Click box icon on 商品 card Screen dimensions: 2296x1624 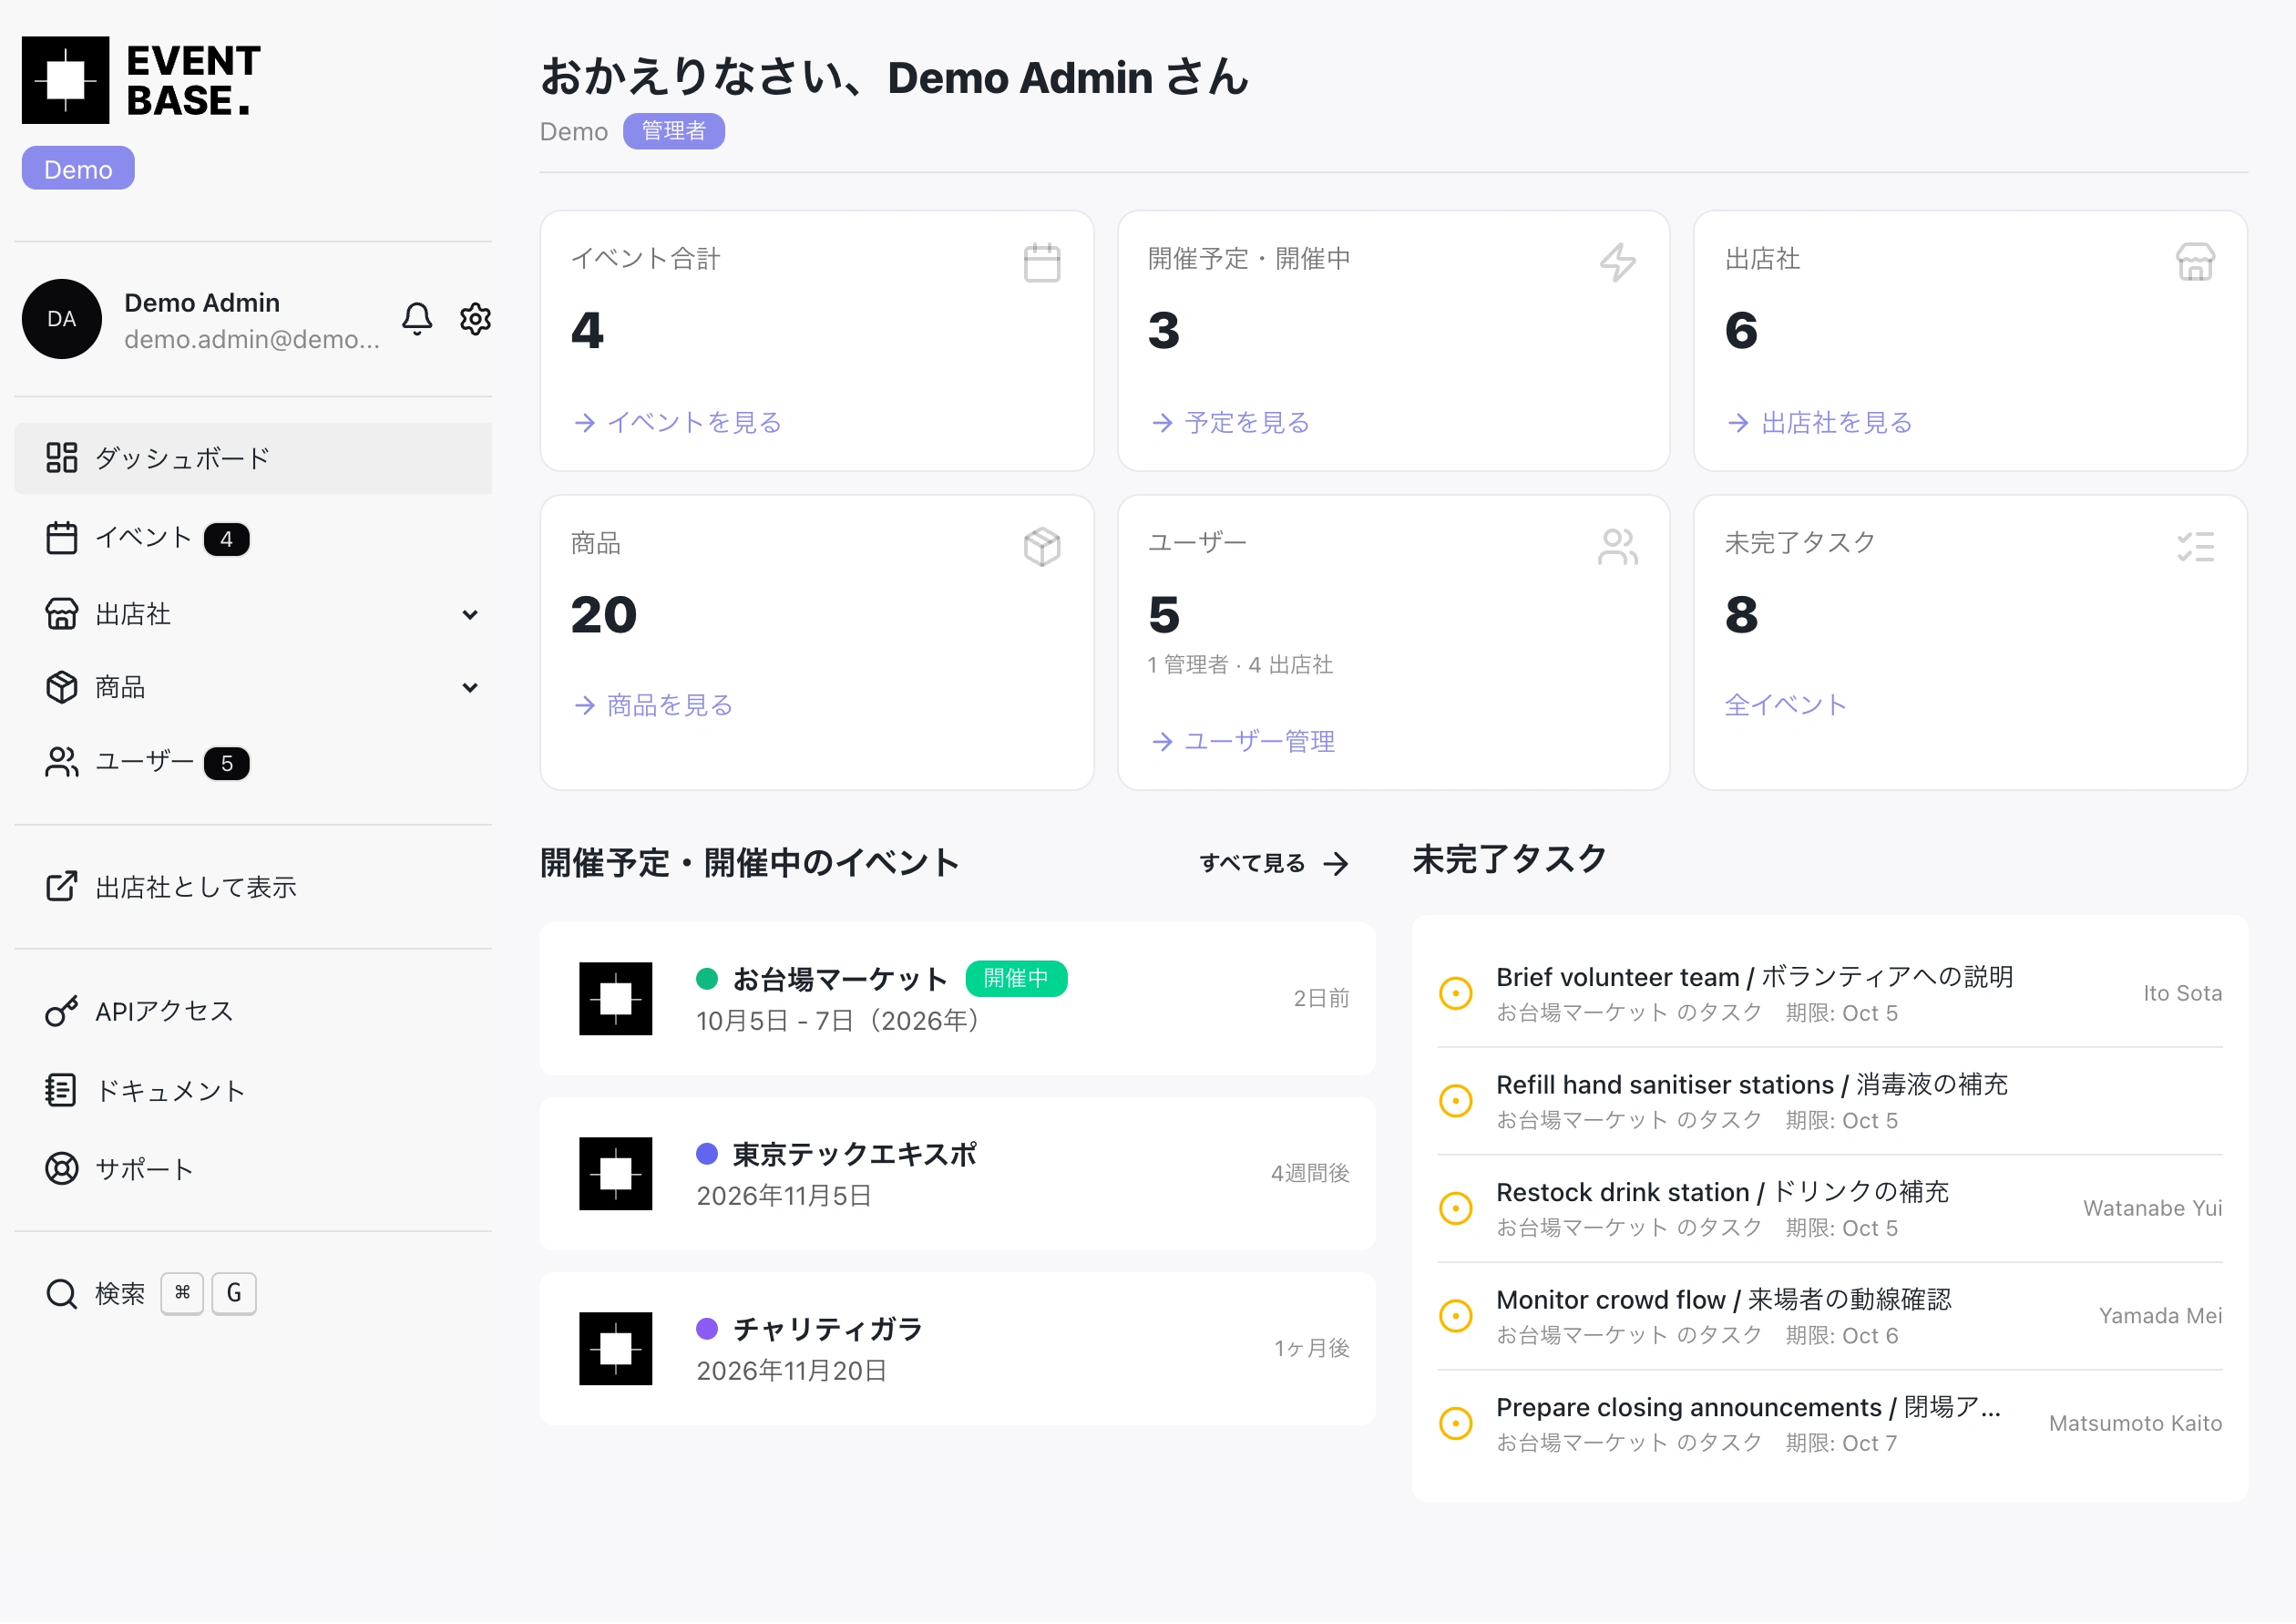[1042, 547]
